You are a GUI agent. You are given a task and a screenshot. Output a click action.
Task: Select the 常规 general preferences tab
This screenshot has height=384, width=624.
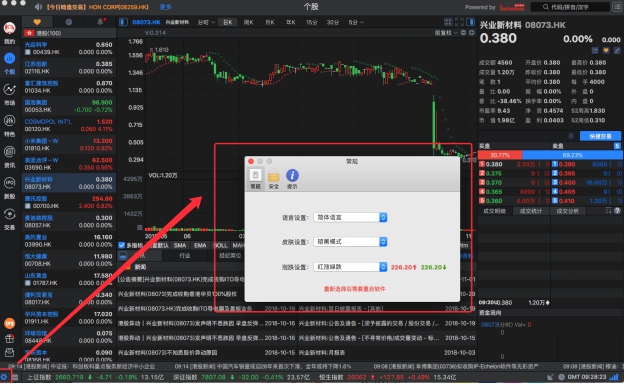[255, 179]
